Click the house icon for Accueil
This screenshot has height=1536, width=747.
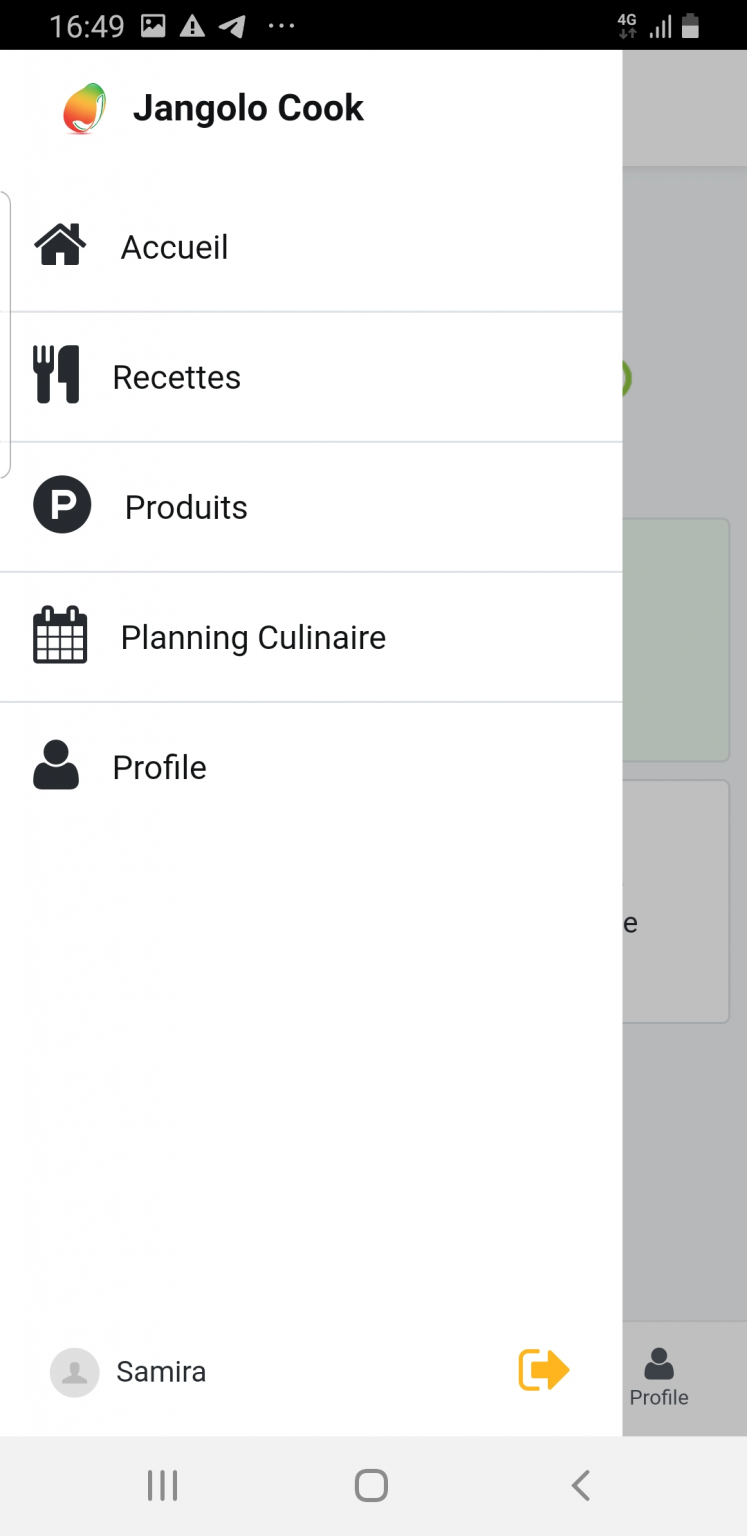(x=60, y=245)
